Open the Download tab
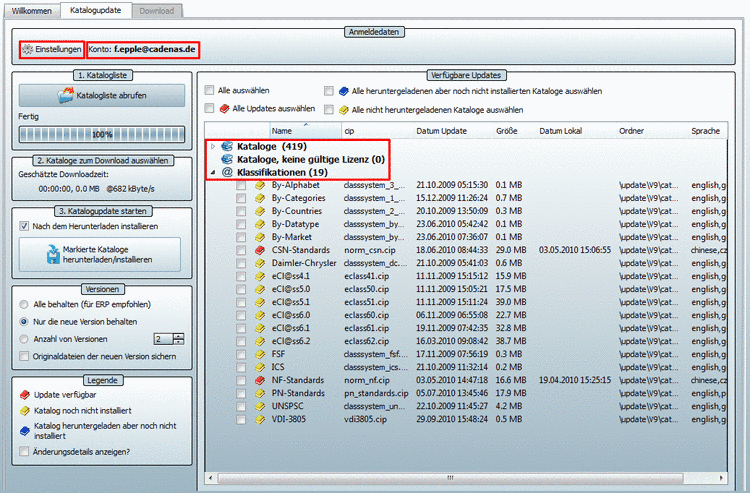Viewport: 750px width, 493px height. pyautogui.click(x=157, y=11)
